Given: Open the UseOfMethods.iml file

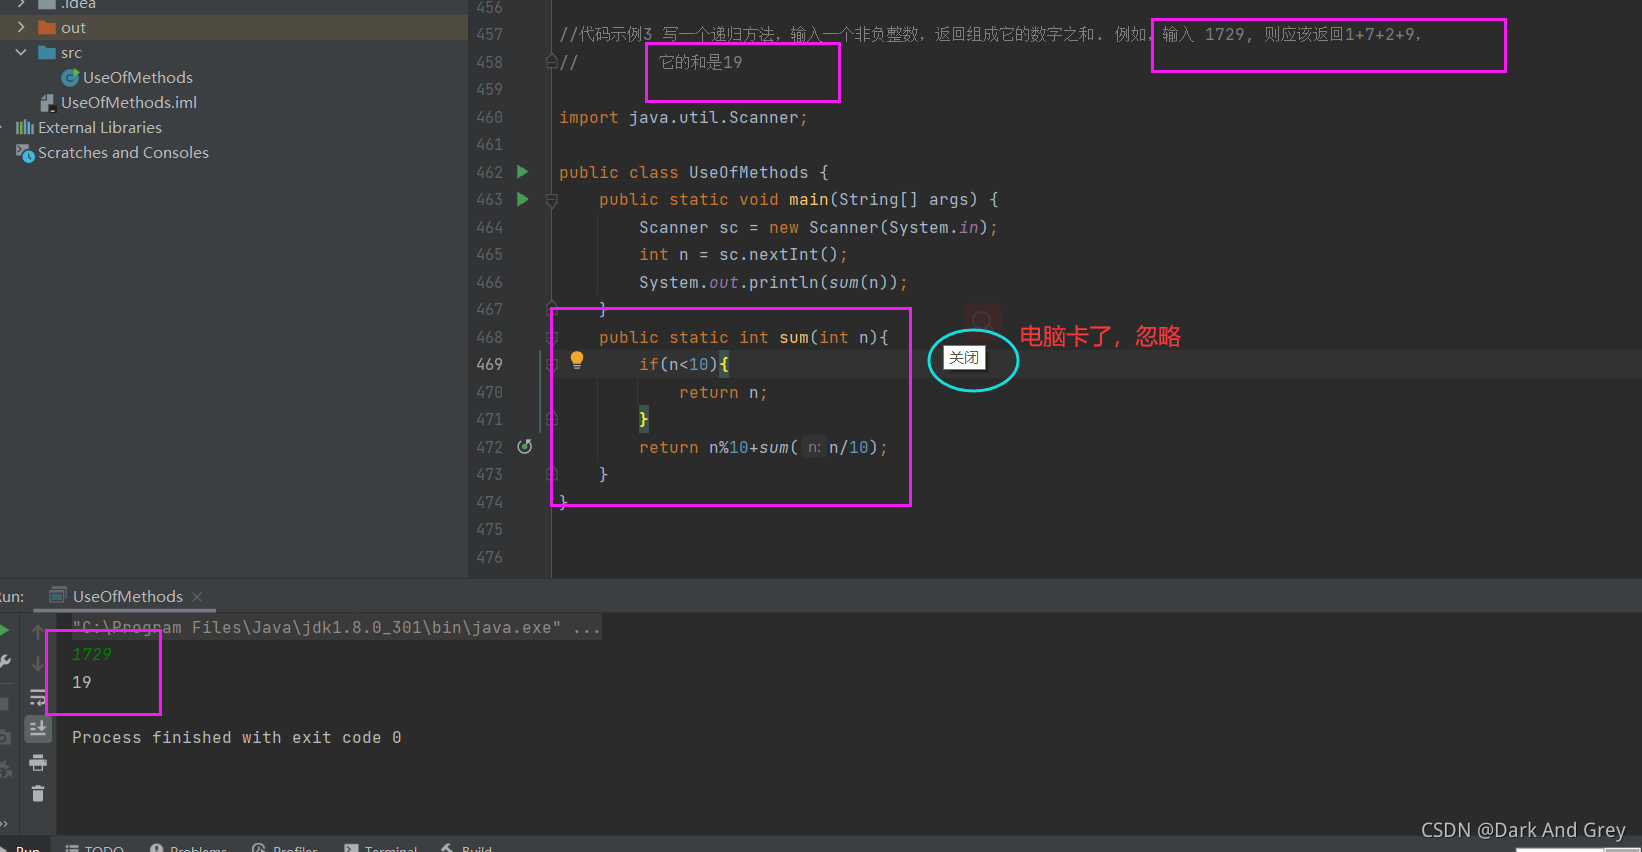Looking at the screenshot, I should click(129, 103).
